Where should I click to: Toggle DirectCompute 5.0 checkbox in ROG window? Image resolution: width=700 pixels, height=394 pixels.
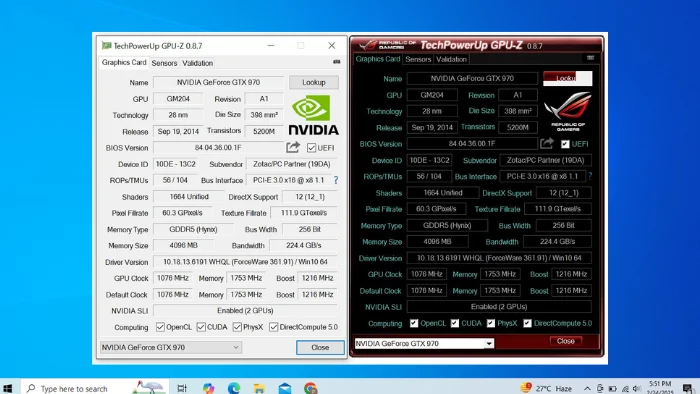pos(527,323)
